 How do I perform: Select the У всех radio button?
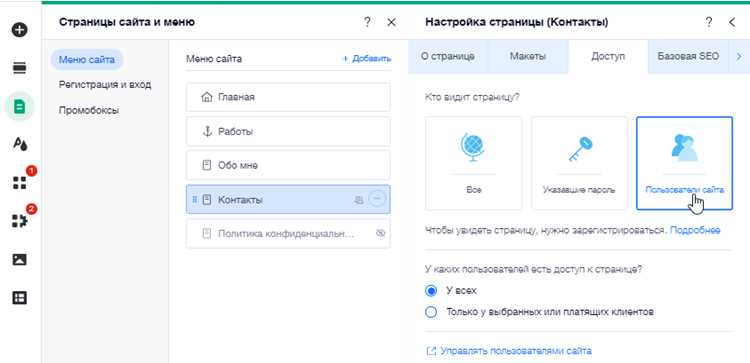coord(431,290)
